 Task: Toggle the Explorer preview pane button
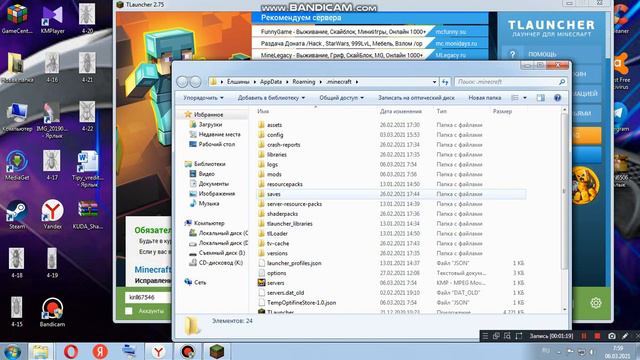[540, 98]
